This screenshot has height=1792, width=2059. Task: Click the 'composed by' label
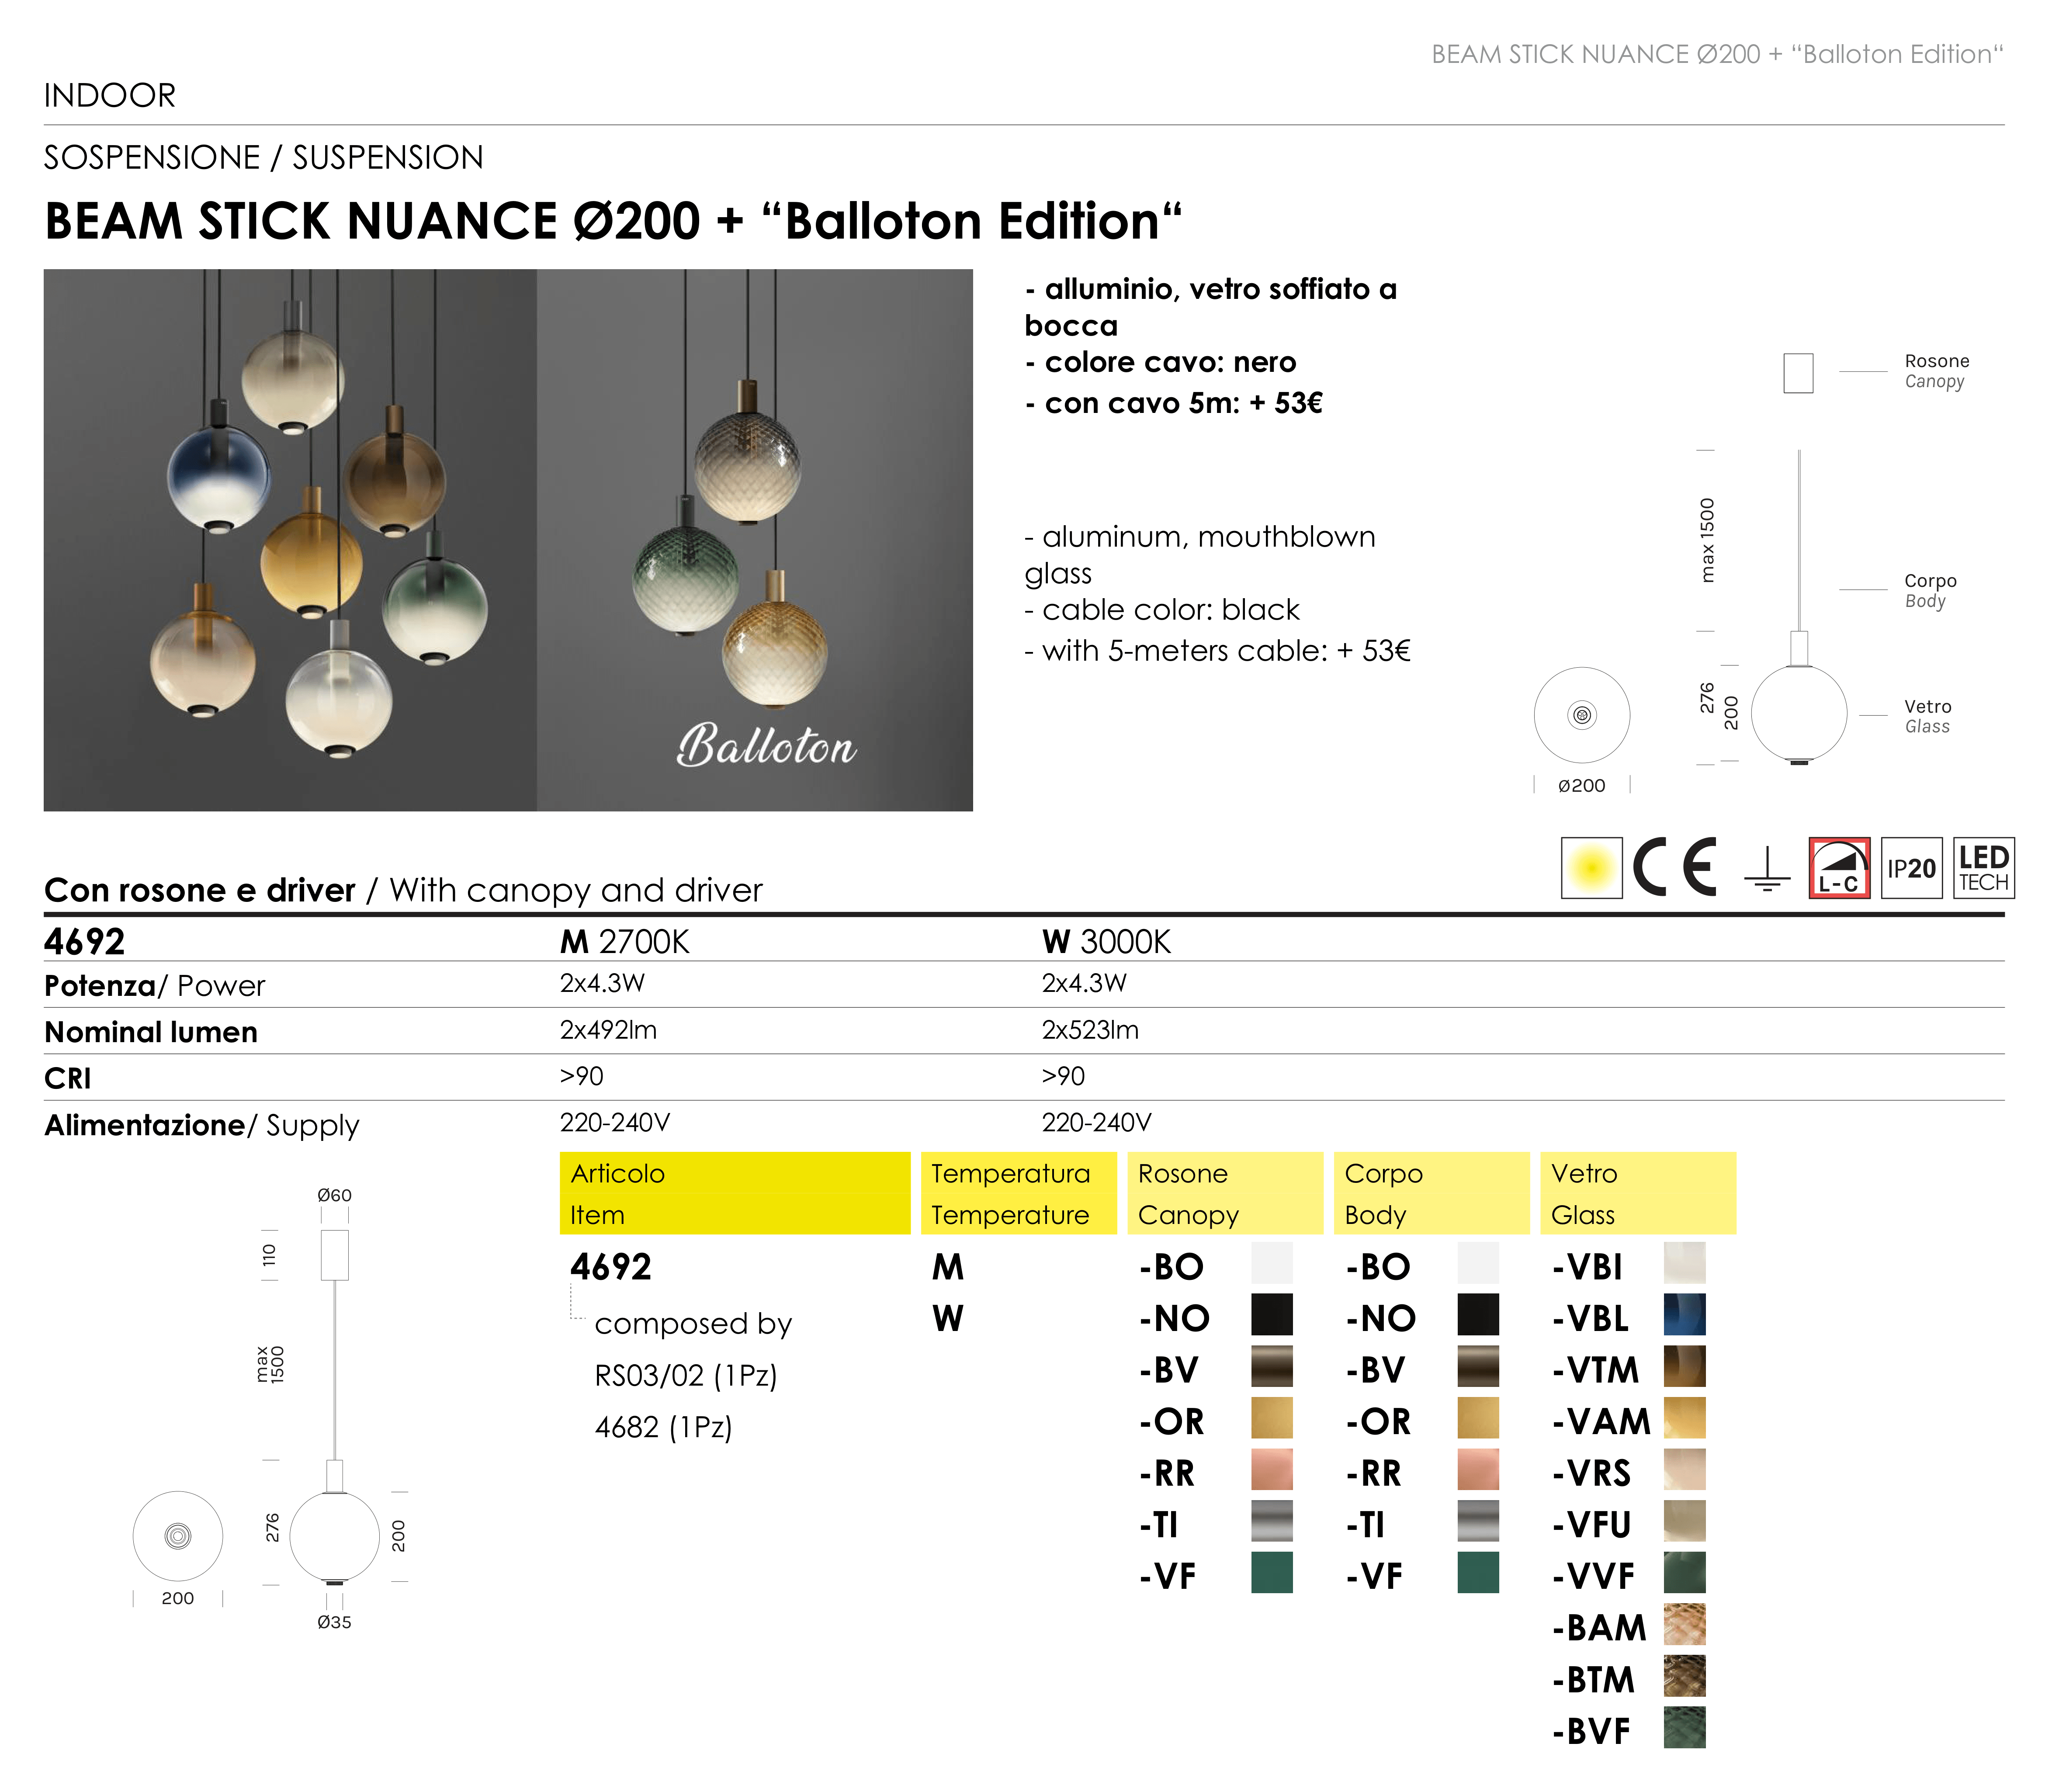(693, 1324)
